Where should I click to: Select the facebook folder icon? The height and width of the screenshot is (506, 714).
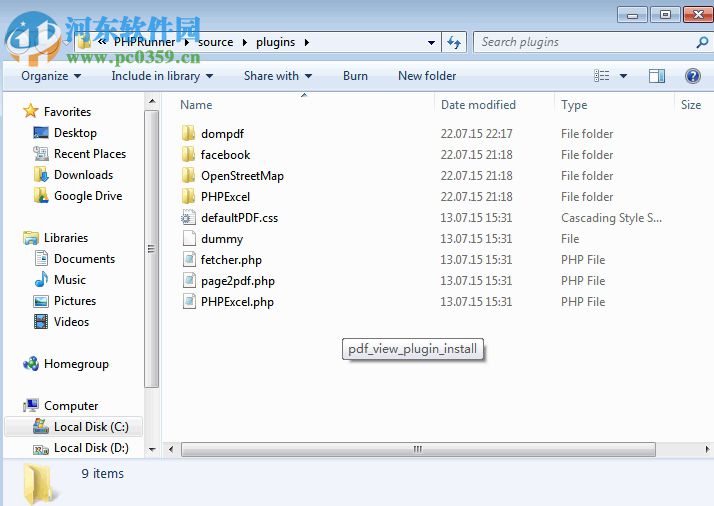coord(188,154)
